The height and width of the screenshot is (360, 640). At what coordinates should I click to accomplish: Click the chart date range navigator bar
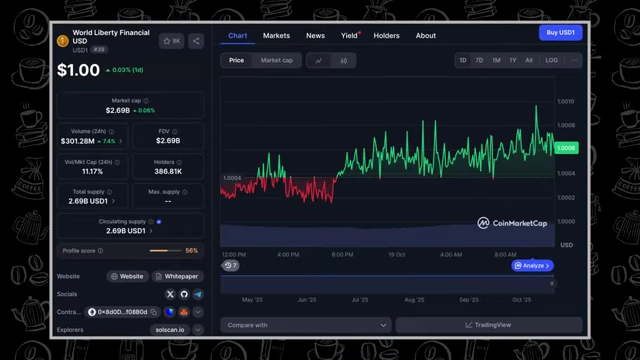(387, 284)
